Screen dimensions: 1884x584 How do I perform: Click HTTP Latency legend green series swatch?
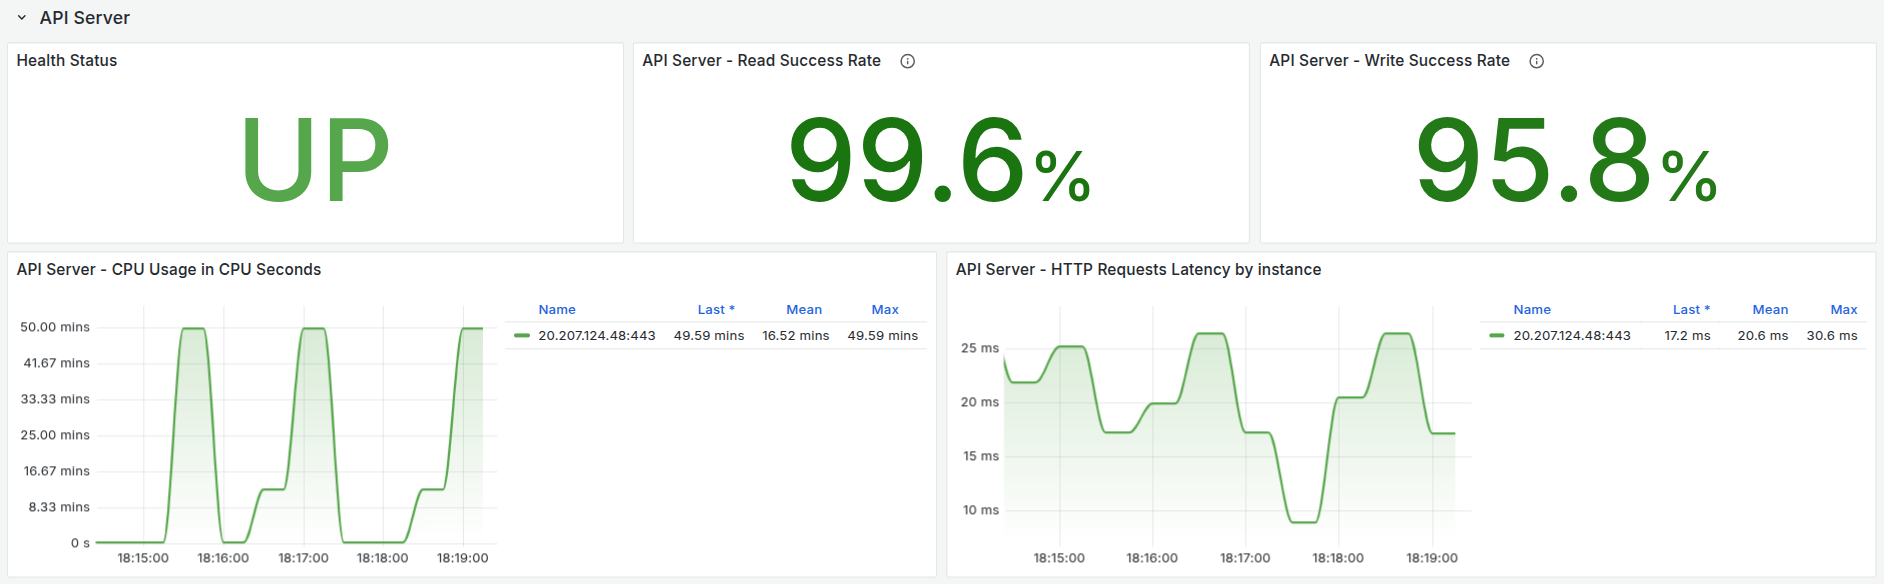[1496, 336]
